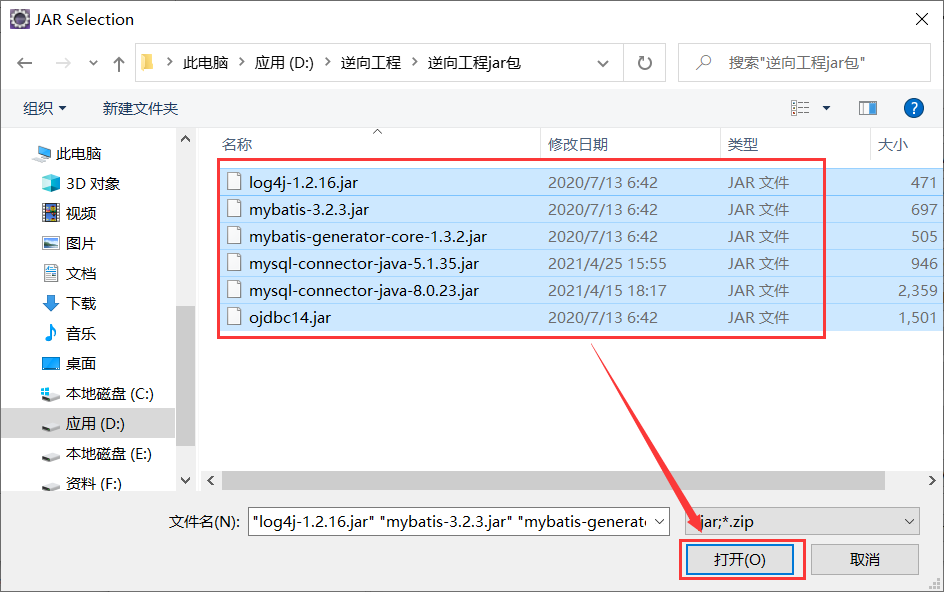Click the horizontal scrollbar of file list
Screen dimensions: 944x592
(x=553, y=481)
